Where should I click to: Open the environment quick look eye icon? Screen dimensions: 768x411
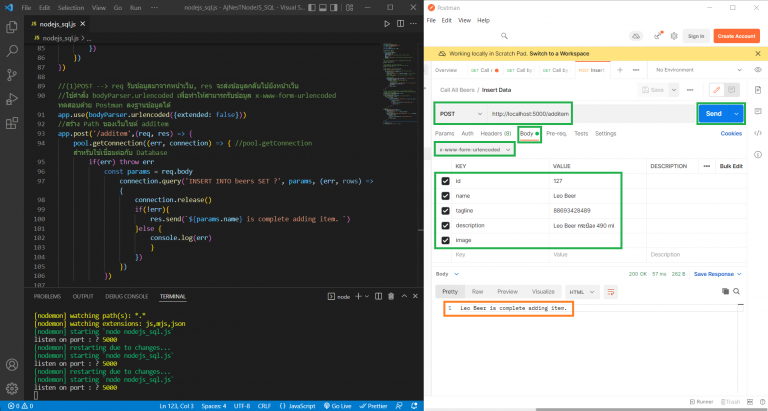tap(757, 70)
